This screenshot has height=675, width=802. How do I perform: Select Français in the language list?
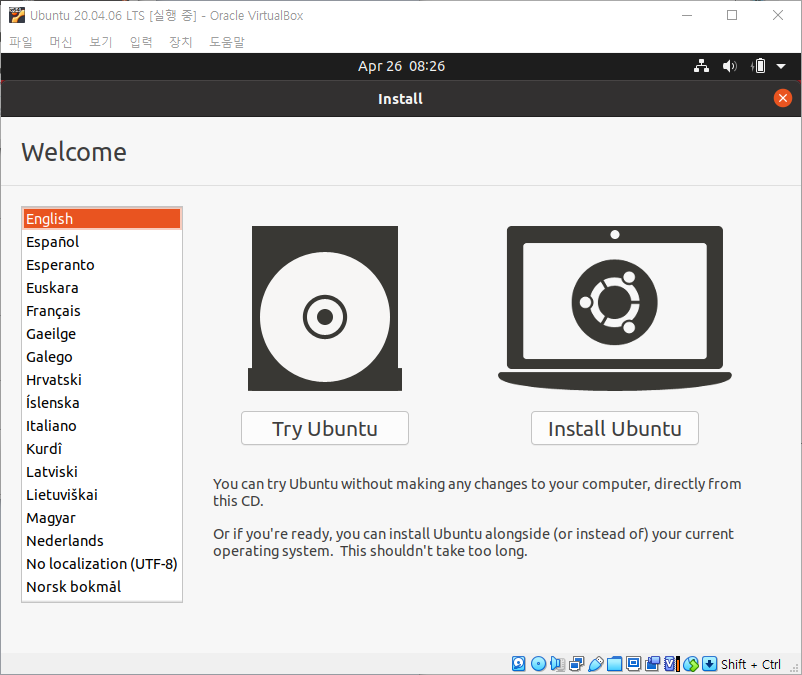pyautogui.click(x=102, y=311)
